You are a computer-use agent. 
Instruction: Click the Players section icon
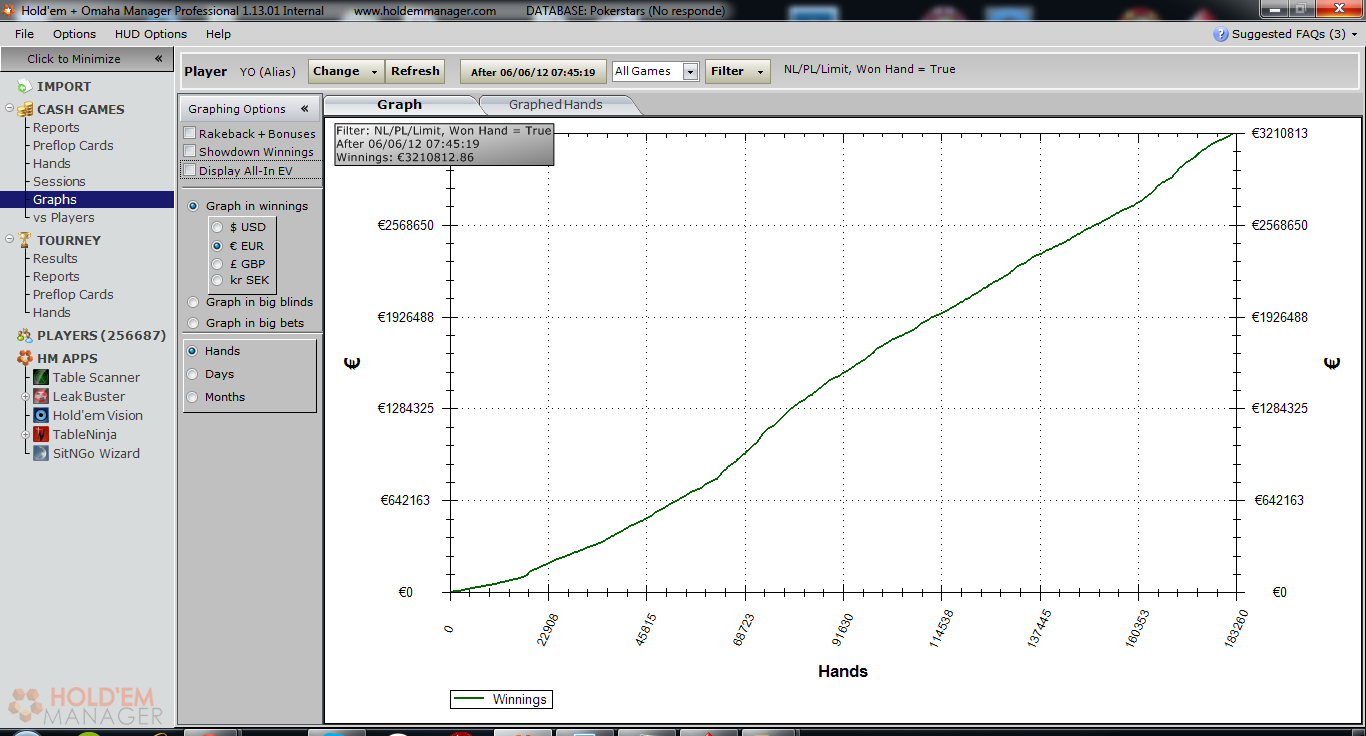pos(24,335)
